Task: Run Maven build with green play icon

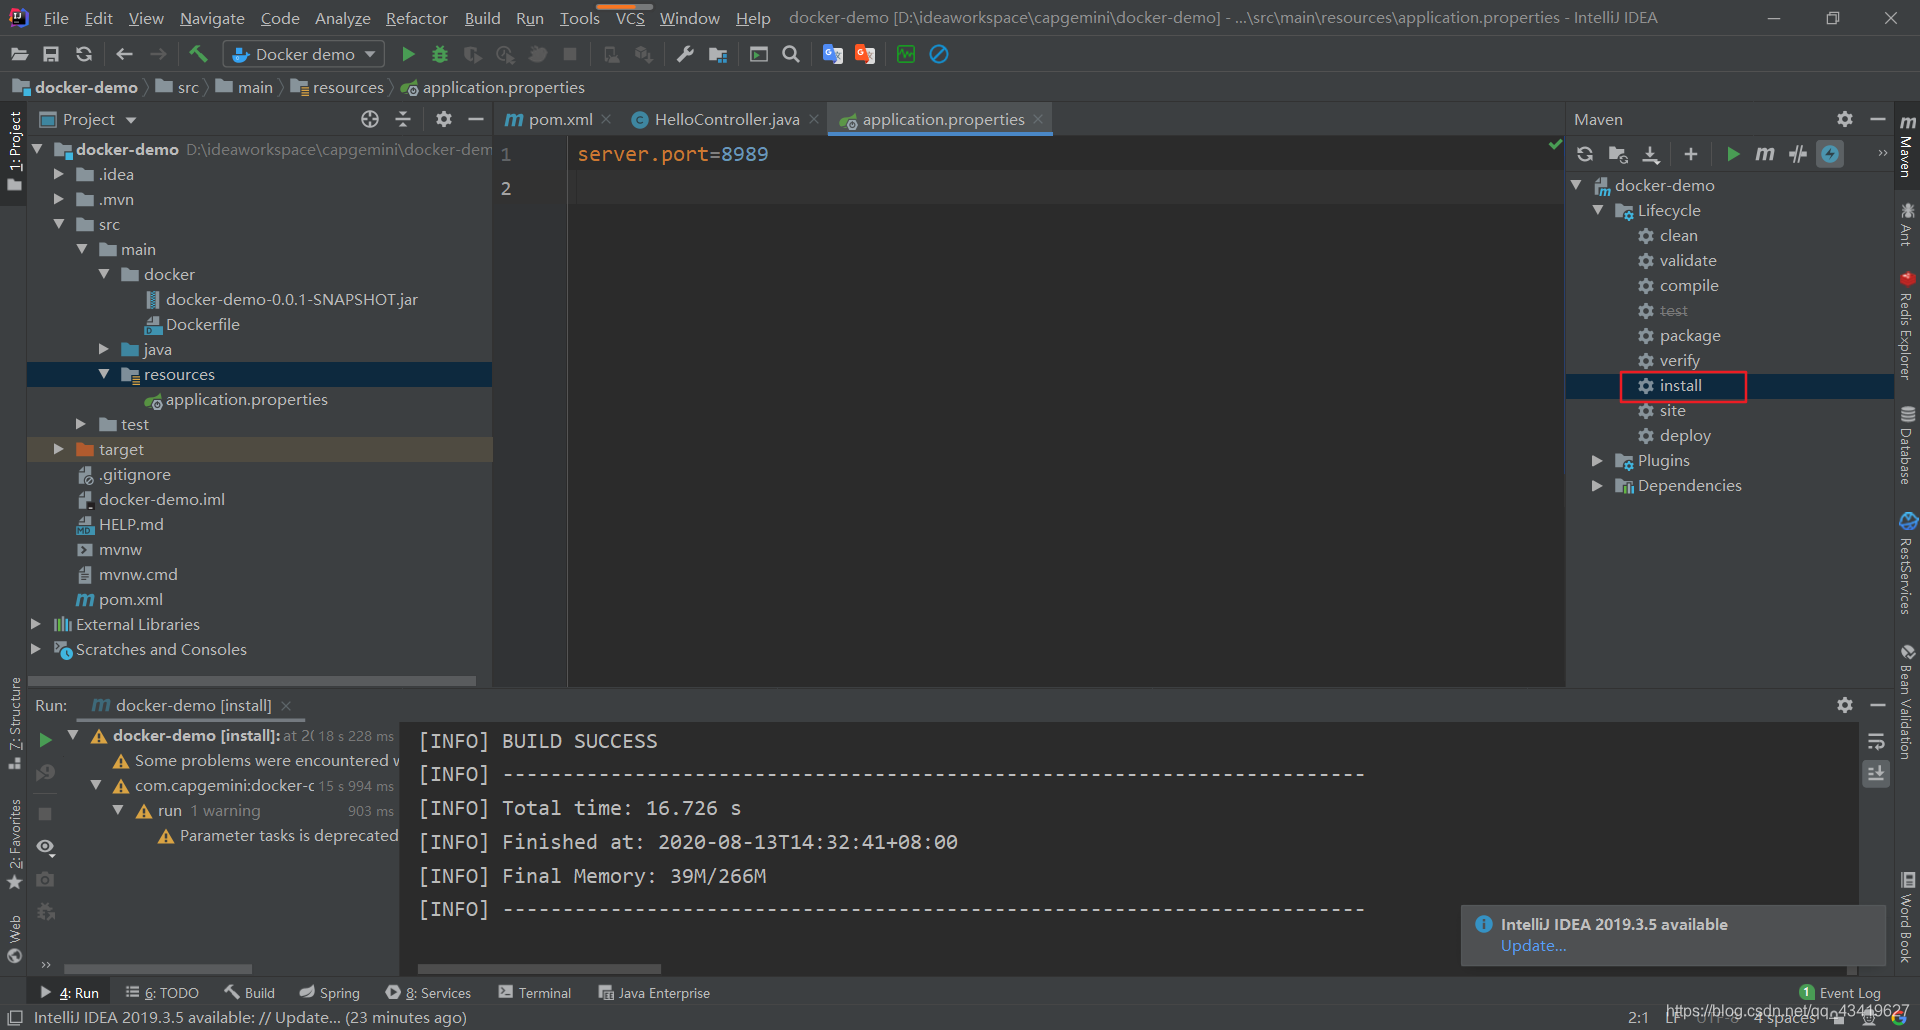Action: point(1733,154)
